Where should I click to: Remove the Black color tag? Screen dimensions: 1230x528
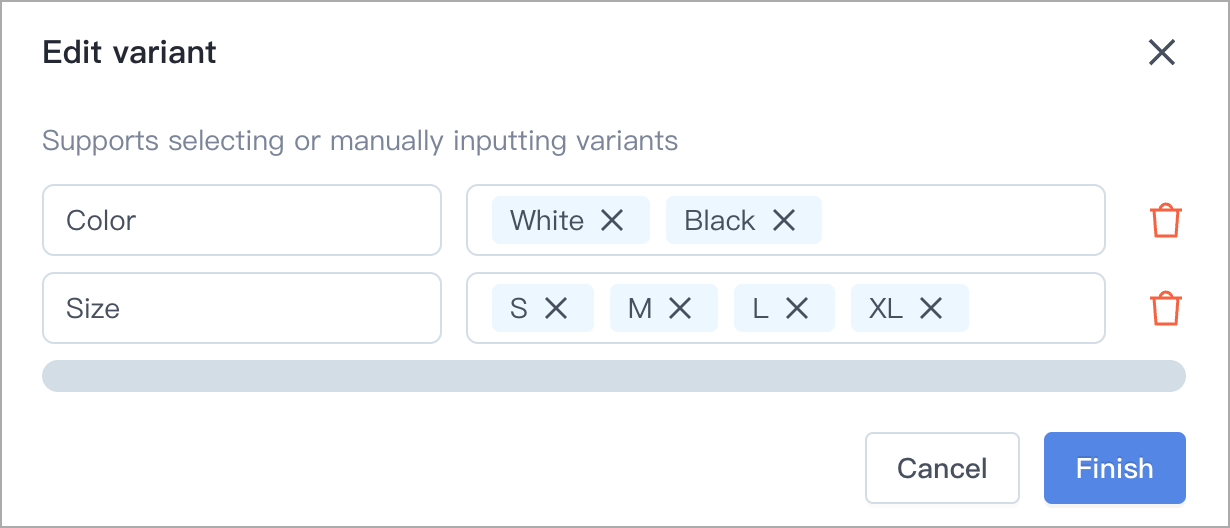784,220
